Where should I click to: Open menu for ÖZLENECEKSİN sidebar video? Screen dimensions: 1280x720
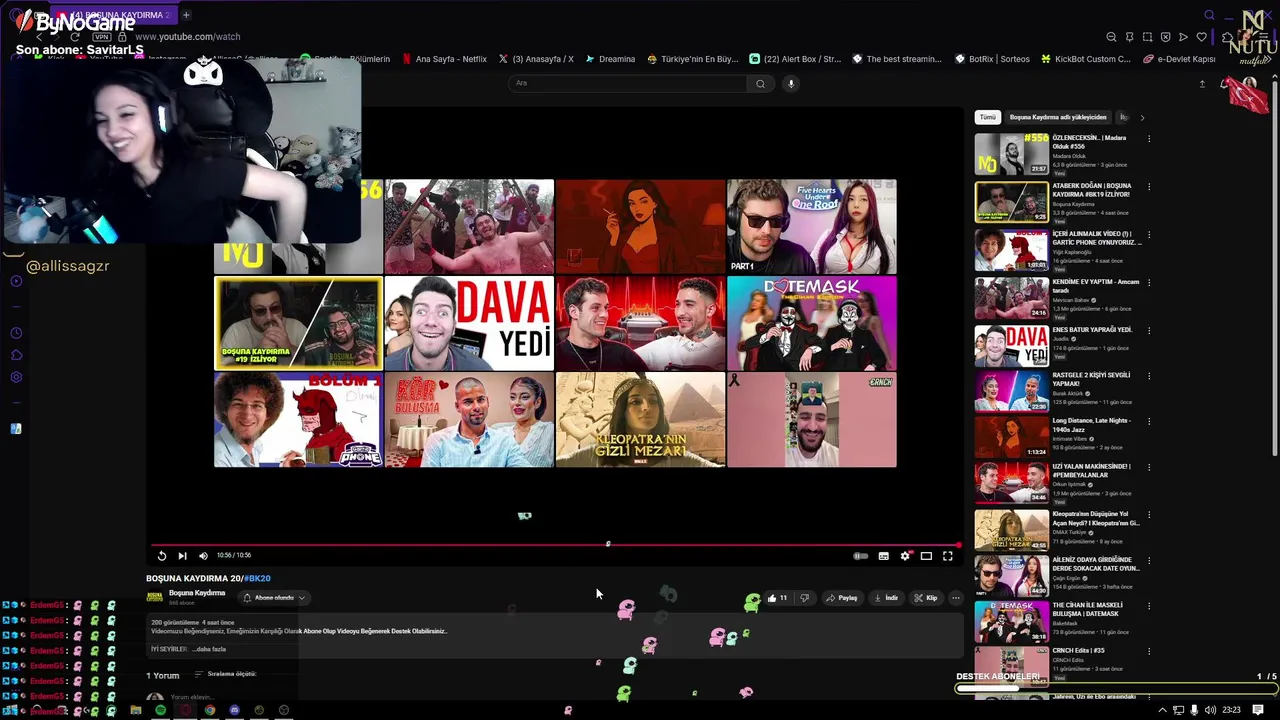point(1149,139)
